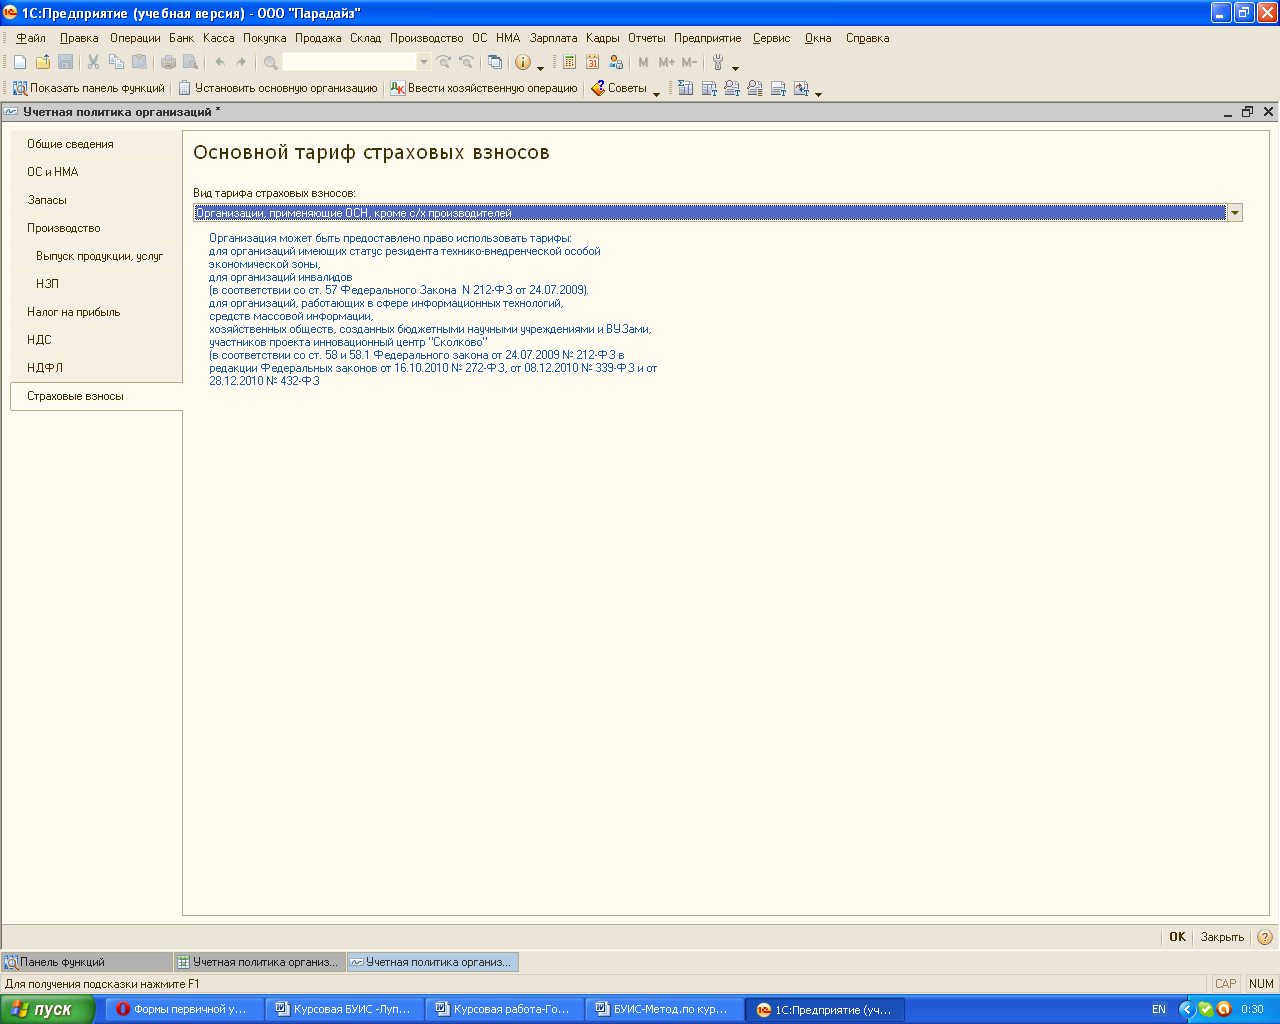The width and height of the screenshot is (1280, 1024).
Task: Open the Отчеты menu
Action: click(647, 38)
